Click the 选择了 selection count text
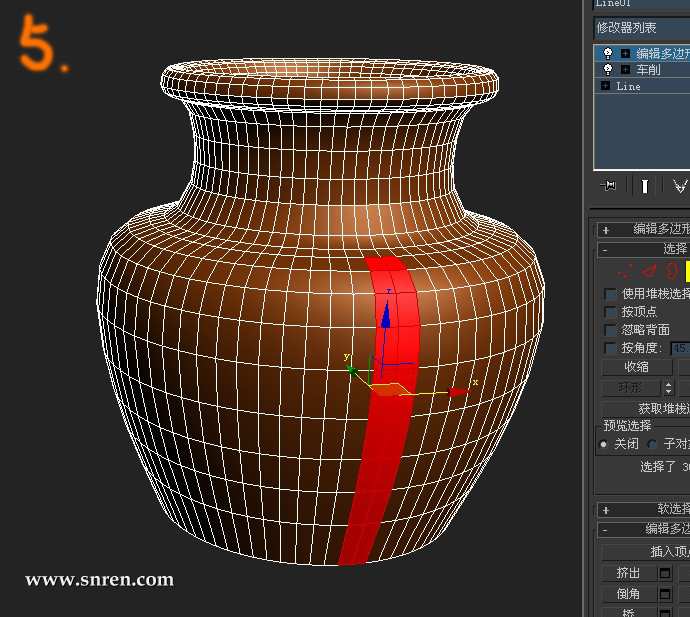 [665, 466]
